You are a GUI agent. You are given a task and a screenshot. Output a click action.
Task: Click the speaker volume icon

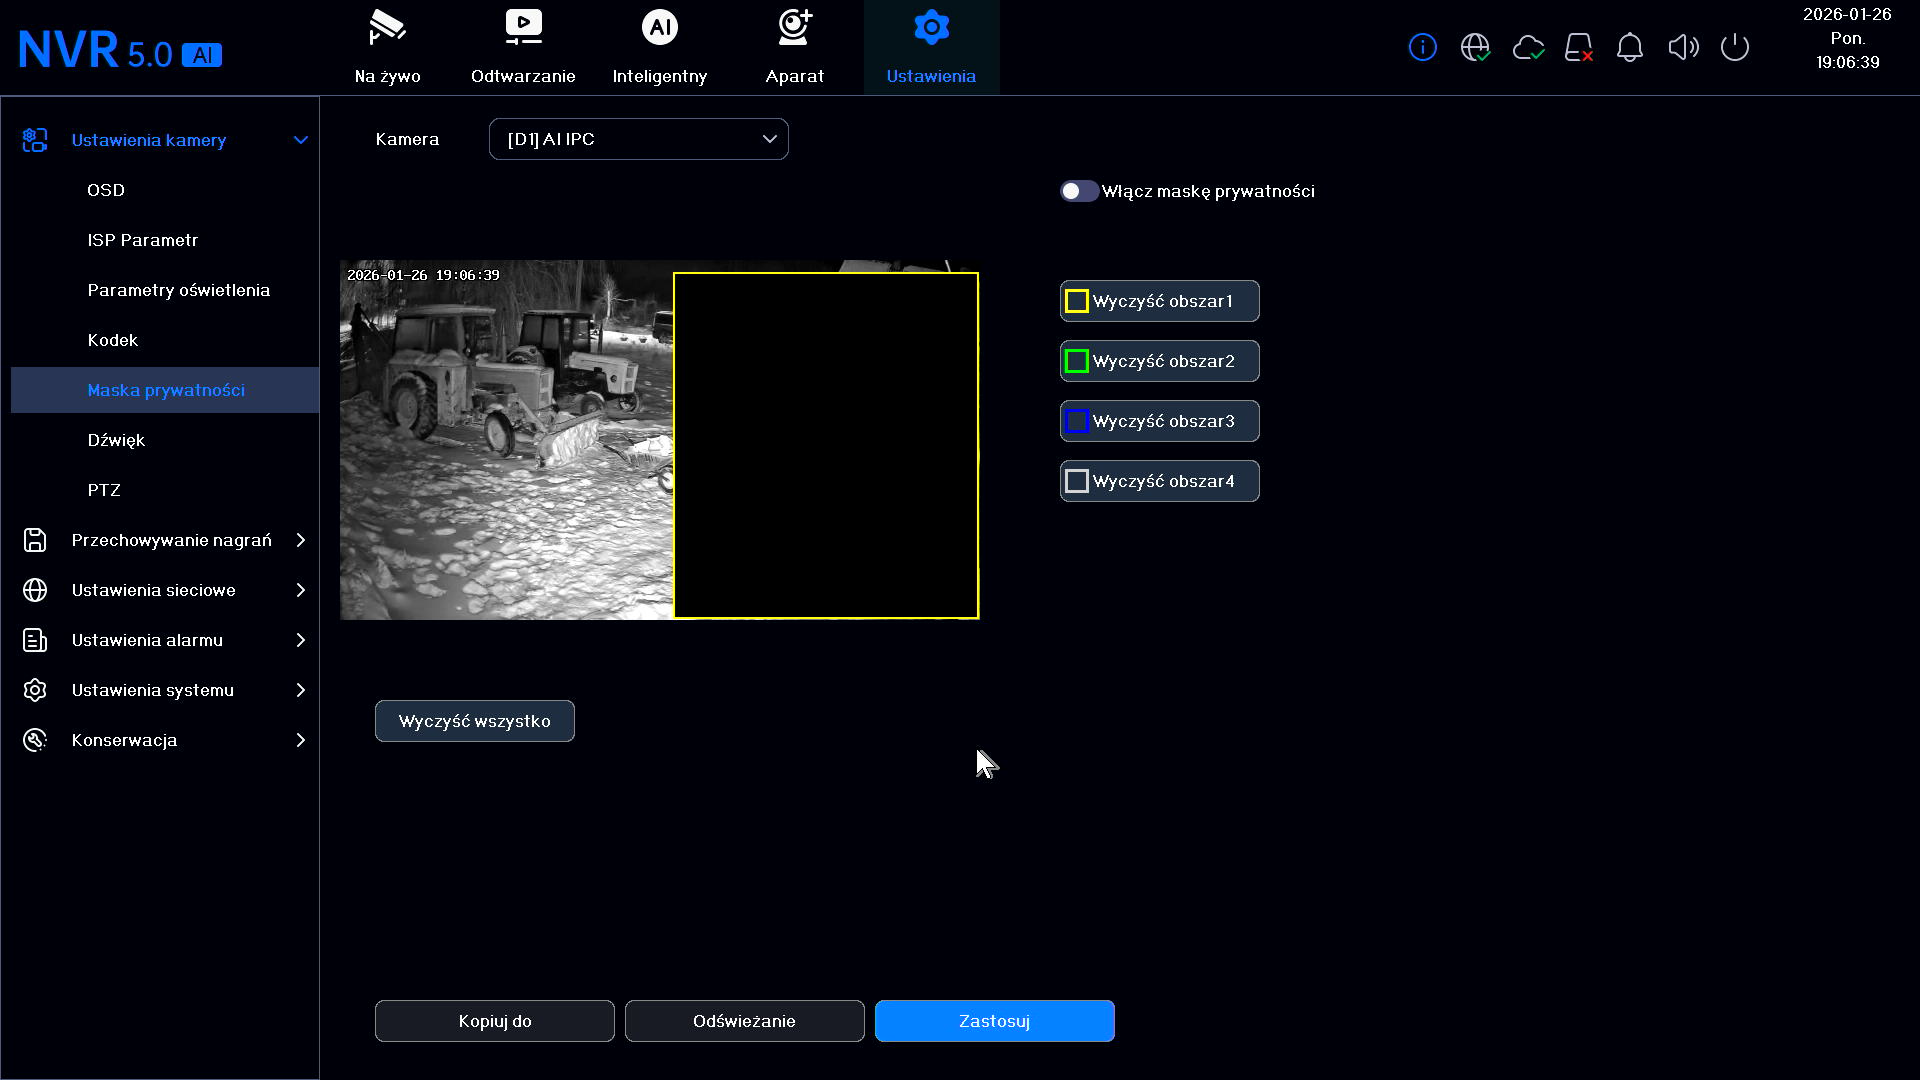tap(1683, 47)
